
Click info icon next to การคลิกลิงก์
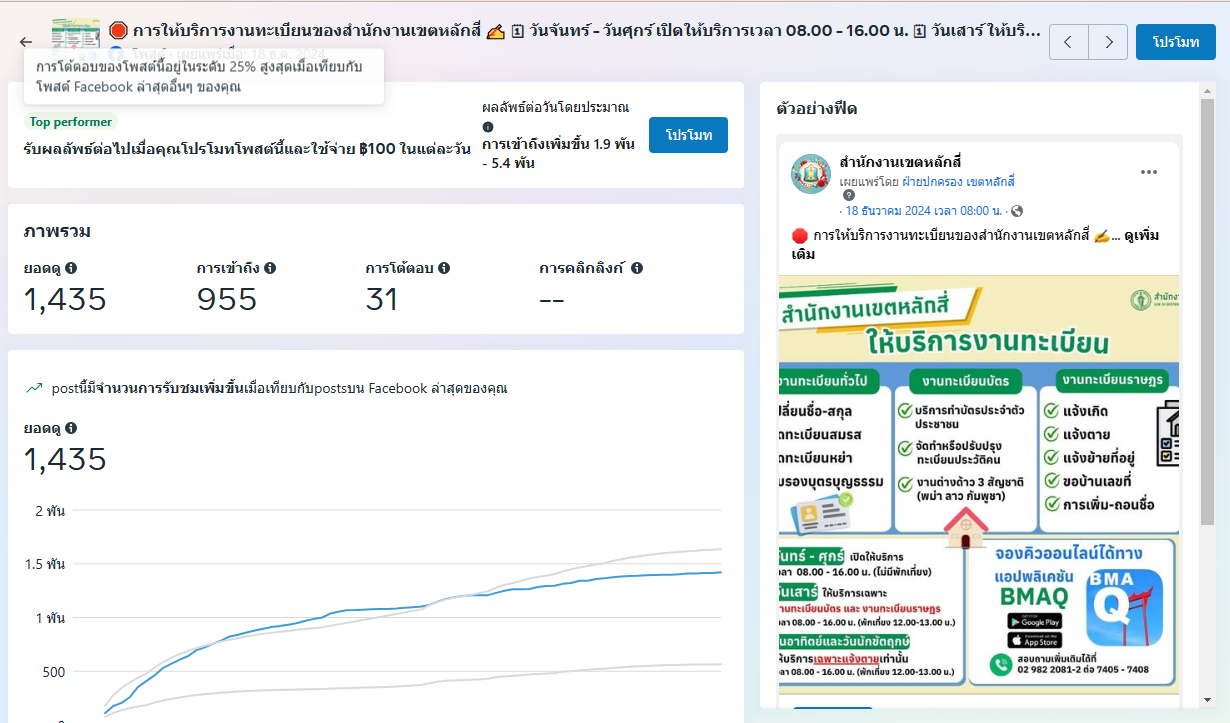(637, 268)
